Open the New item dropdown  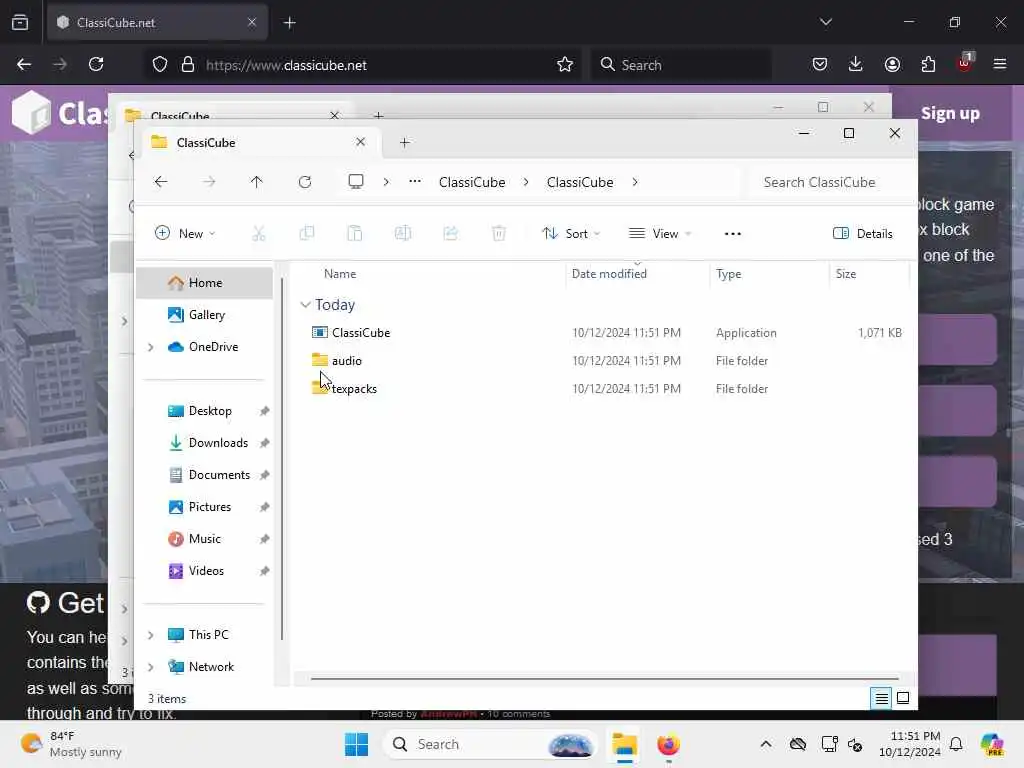tap(185, 233)
